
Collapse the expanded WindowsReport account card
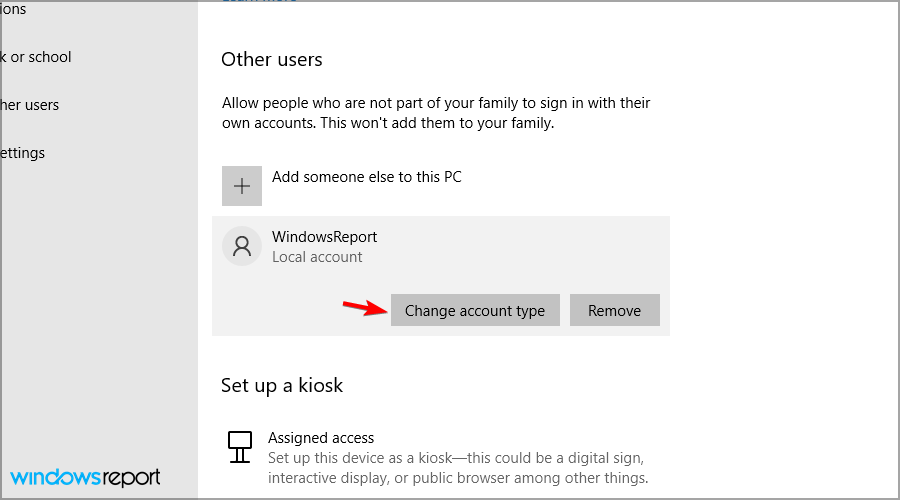[x=441, y=246]
